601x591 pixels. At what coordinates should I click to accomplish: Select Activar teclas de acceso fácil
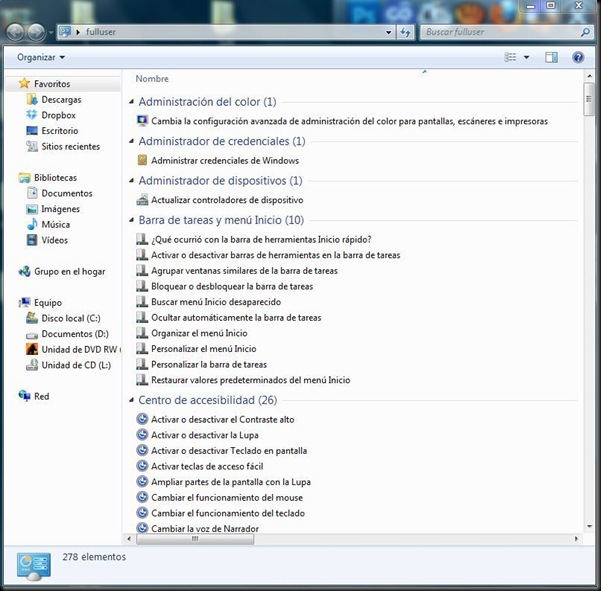click(x=207, y=466)
